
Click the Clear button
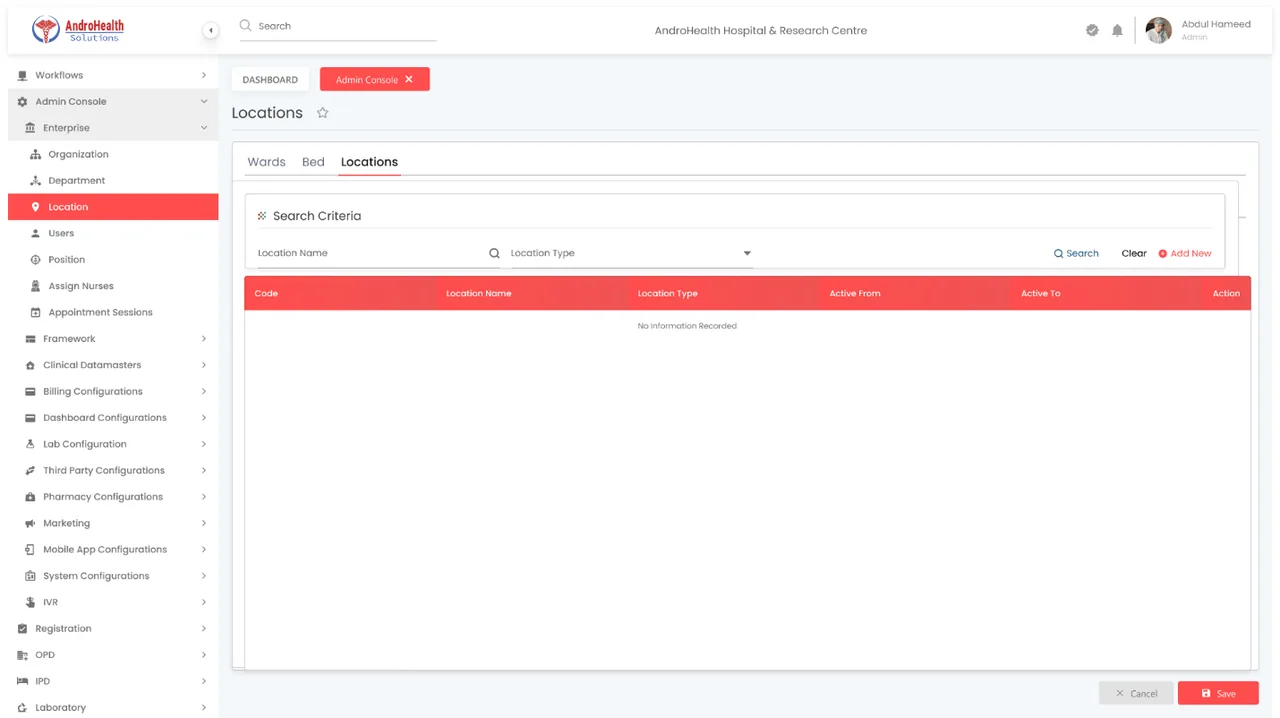1134,253
